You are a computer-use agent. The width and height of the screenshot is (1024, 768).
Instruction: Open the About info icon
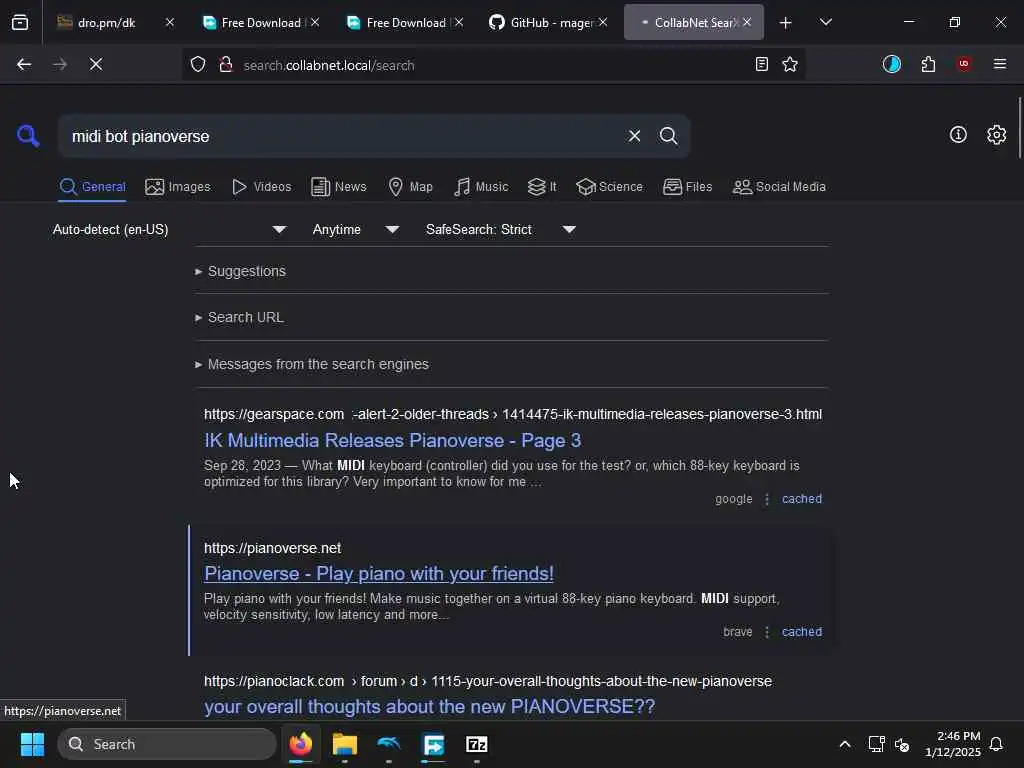[958, 135]
